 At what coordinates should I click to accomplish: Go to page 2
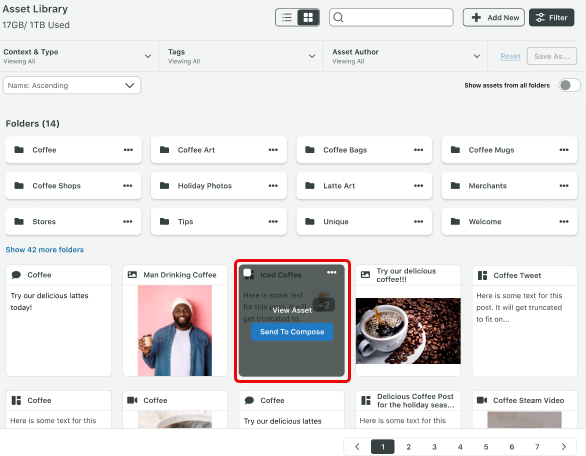(408, 447)
